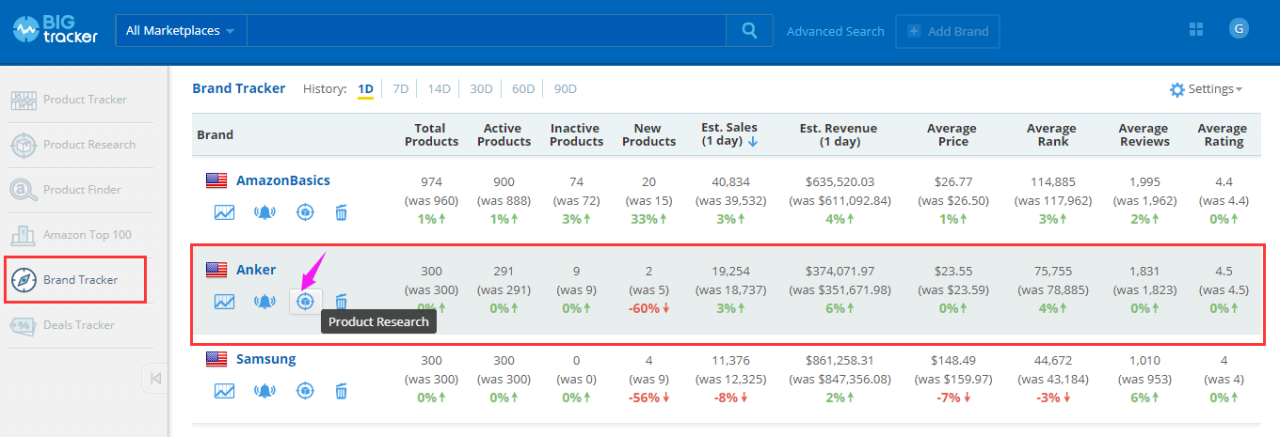Screen dimensions: 1280x437
Task: Click the search magnifier button
Action: point(750,31)
